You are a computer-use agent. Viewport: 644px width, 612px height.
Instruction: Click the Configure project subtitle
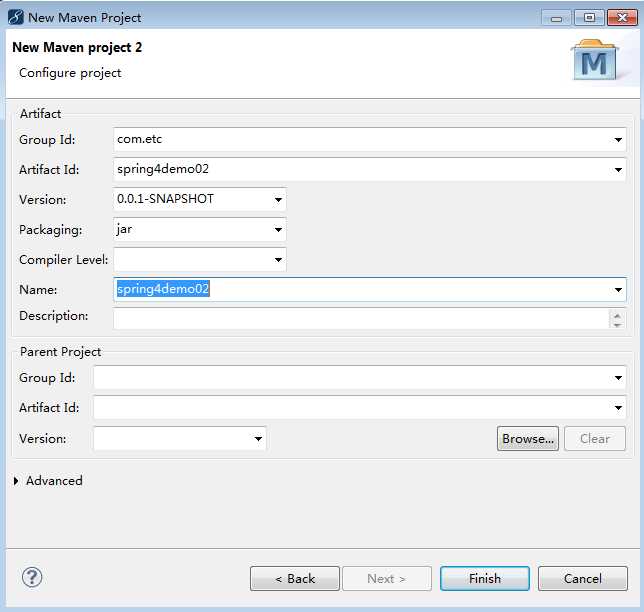click(x=70, y=73)
